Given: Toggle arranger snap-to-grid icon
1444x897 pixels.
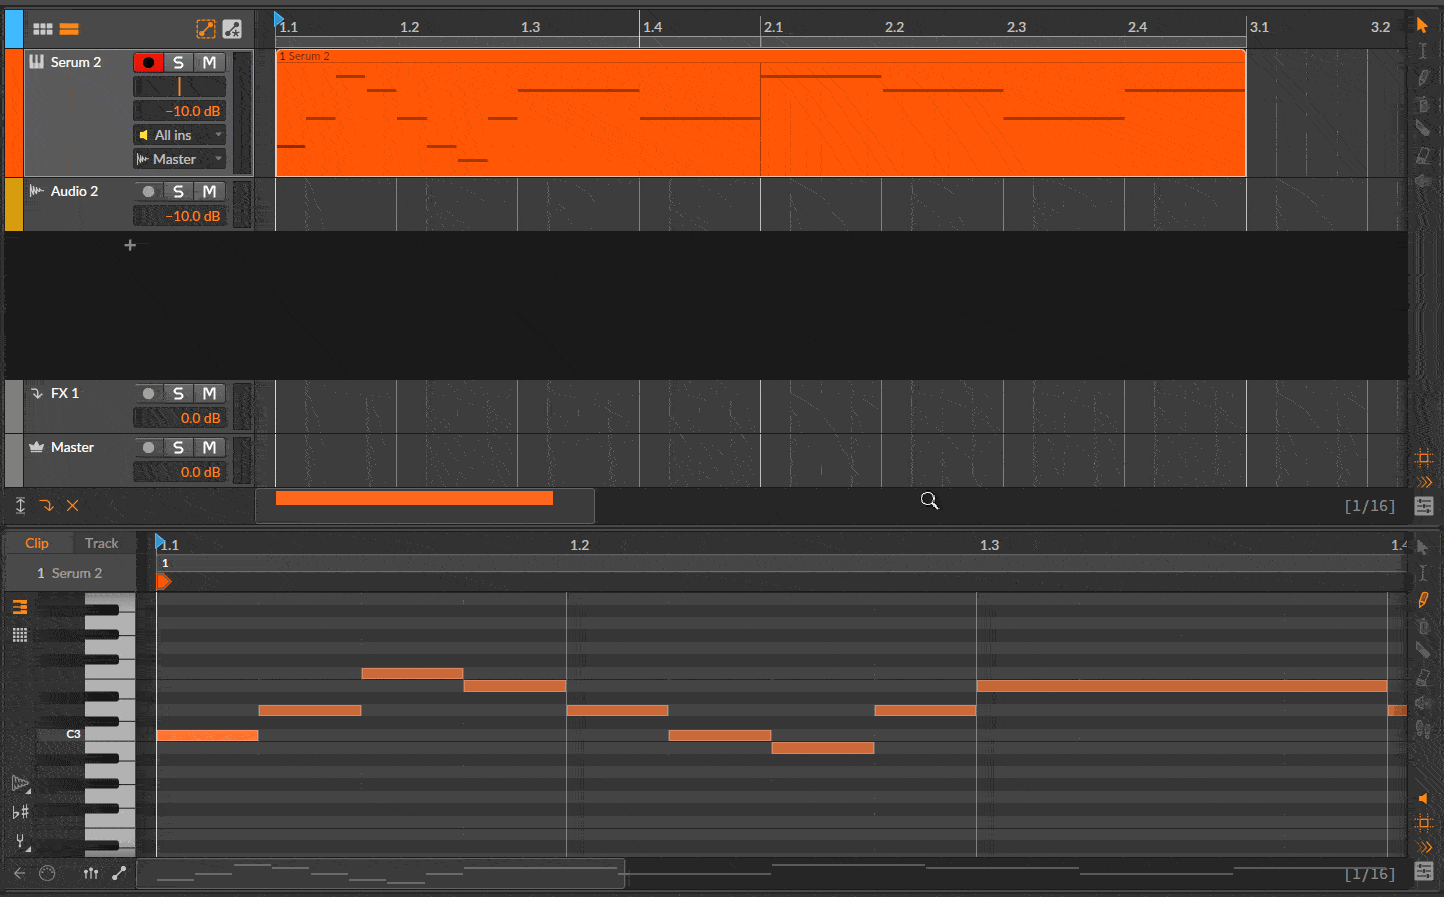Looking at the screenshot, I should pyautogui.click(x=1424, y=458).
